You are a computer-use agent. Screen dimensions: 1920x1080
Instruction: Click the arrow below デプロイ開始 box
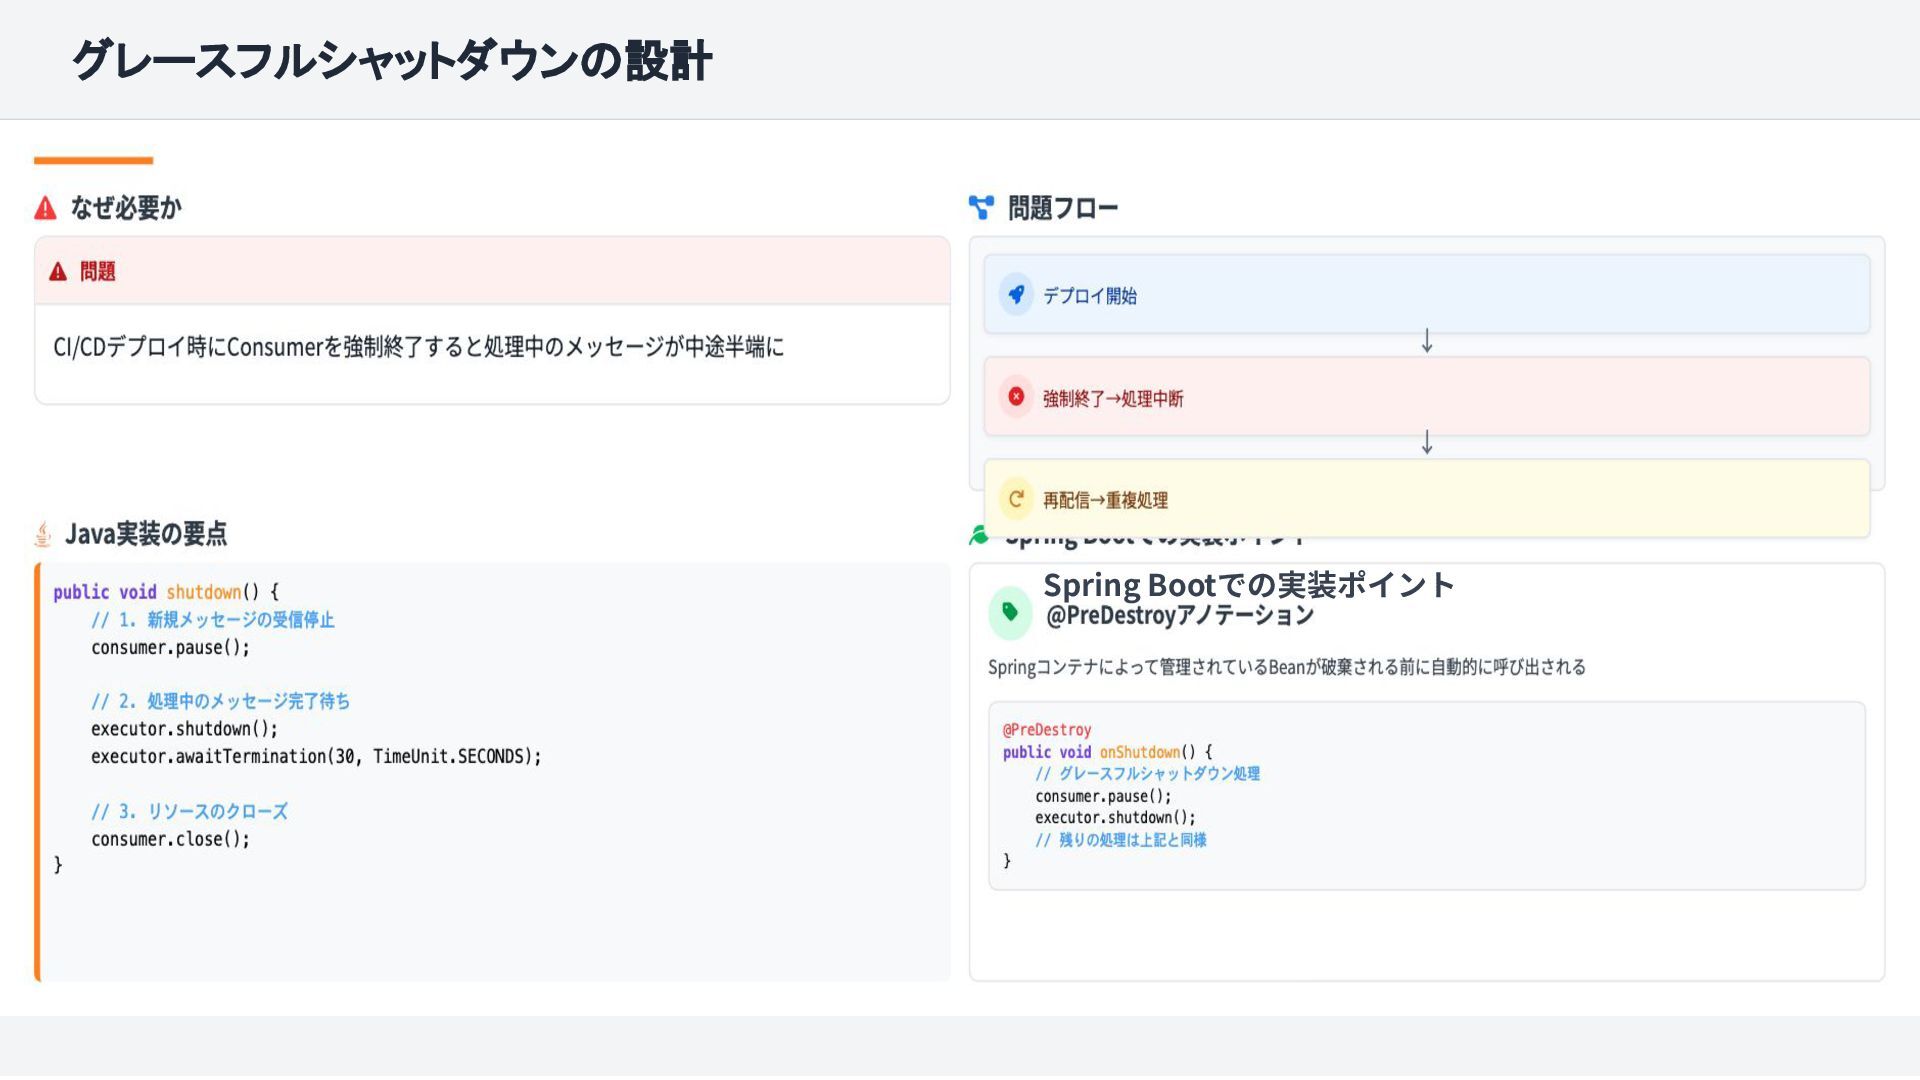(x=1427, y=342)
